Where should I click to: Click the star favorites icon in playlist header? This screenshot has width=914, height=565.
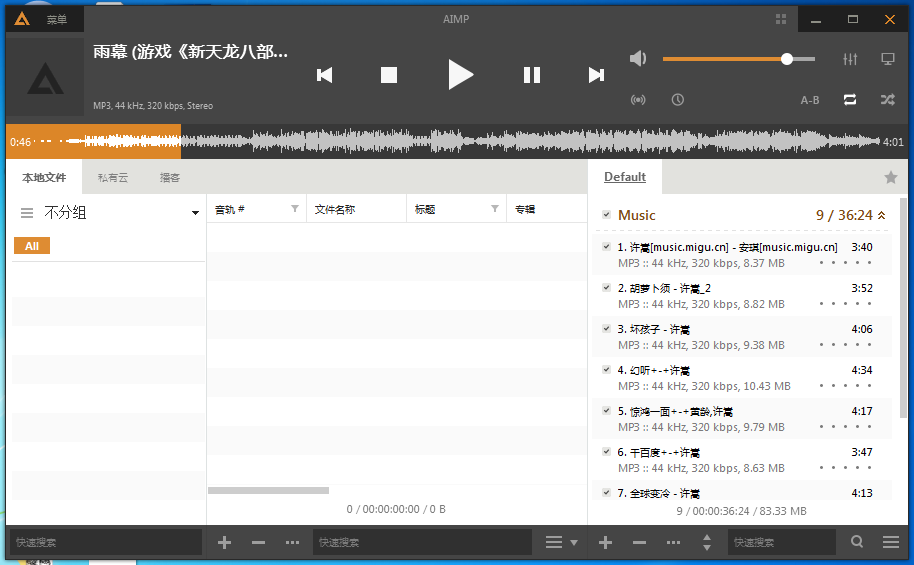pos(891,177)
